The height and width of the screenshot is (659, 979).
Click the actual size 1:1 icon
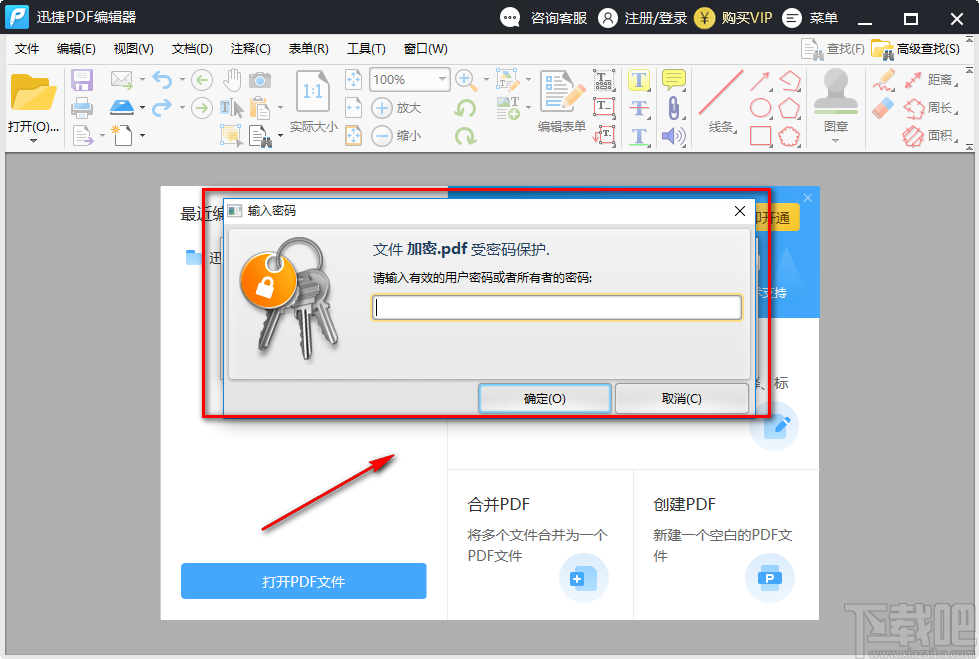313,92
